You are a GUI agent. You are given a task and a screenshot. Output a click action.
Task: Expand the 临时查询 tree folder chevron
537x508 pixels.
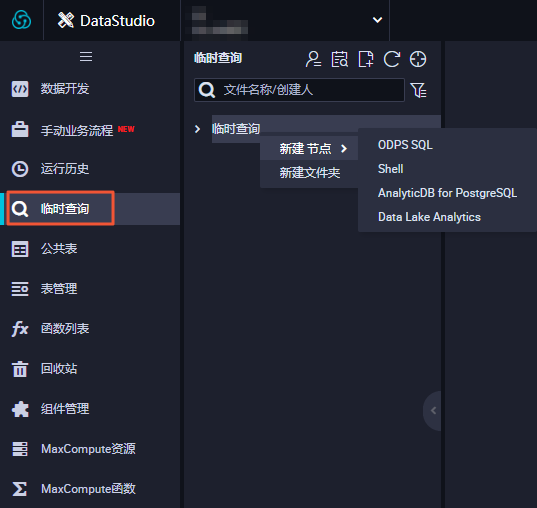197,129
